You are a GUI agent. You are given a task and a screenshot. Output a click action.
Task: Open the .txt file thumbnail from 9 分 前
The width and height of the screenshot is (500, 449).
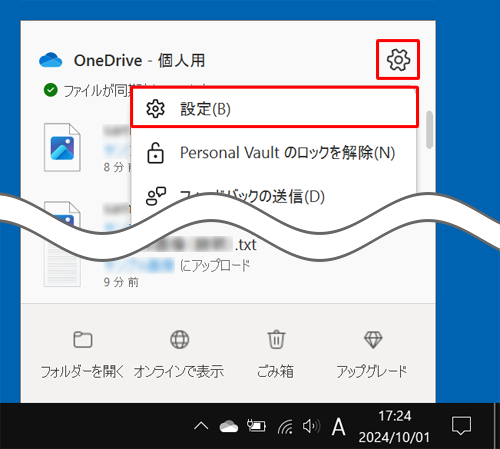tap(62, 267)
